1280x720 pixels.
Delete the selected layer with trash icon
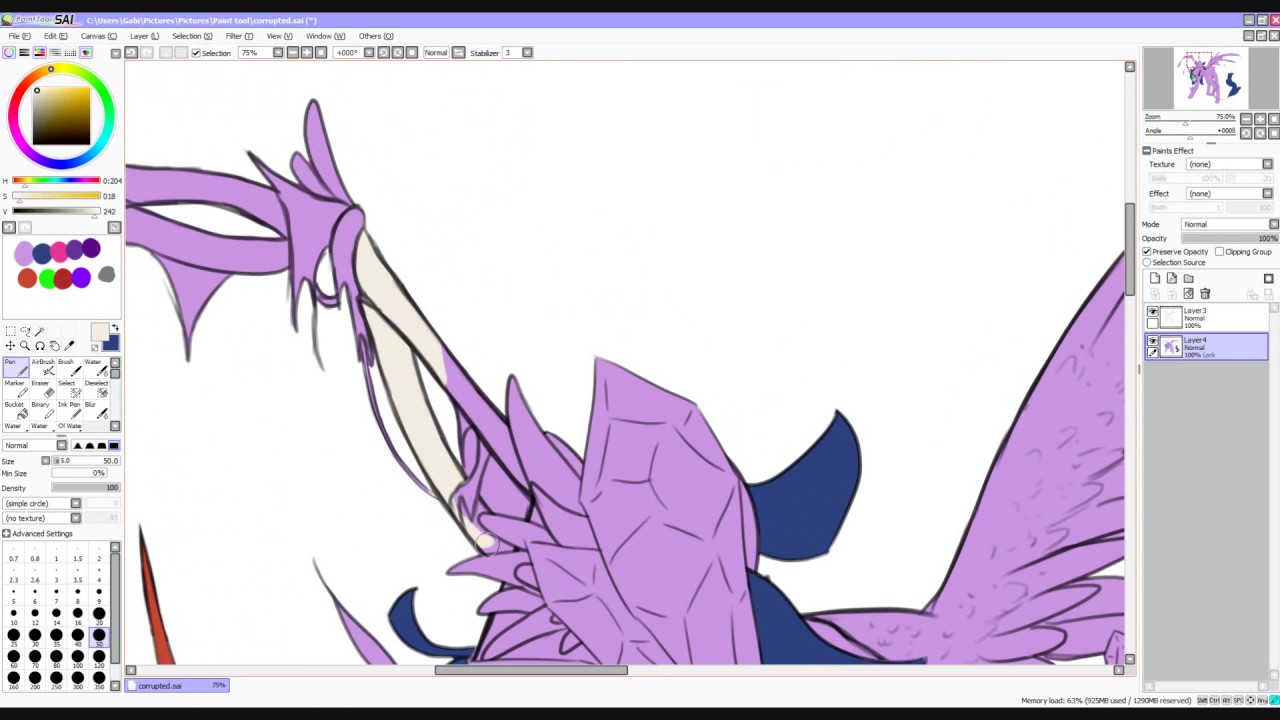click(1205, 294)
